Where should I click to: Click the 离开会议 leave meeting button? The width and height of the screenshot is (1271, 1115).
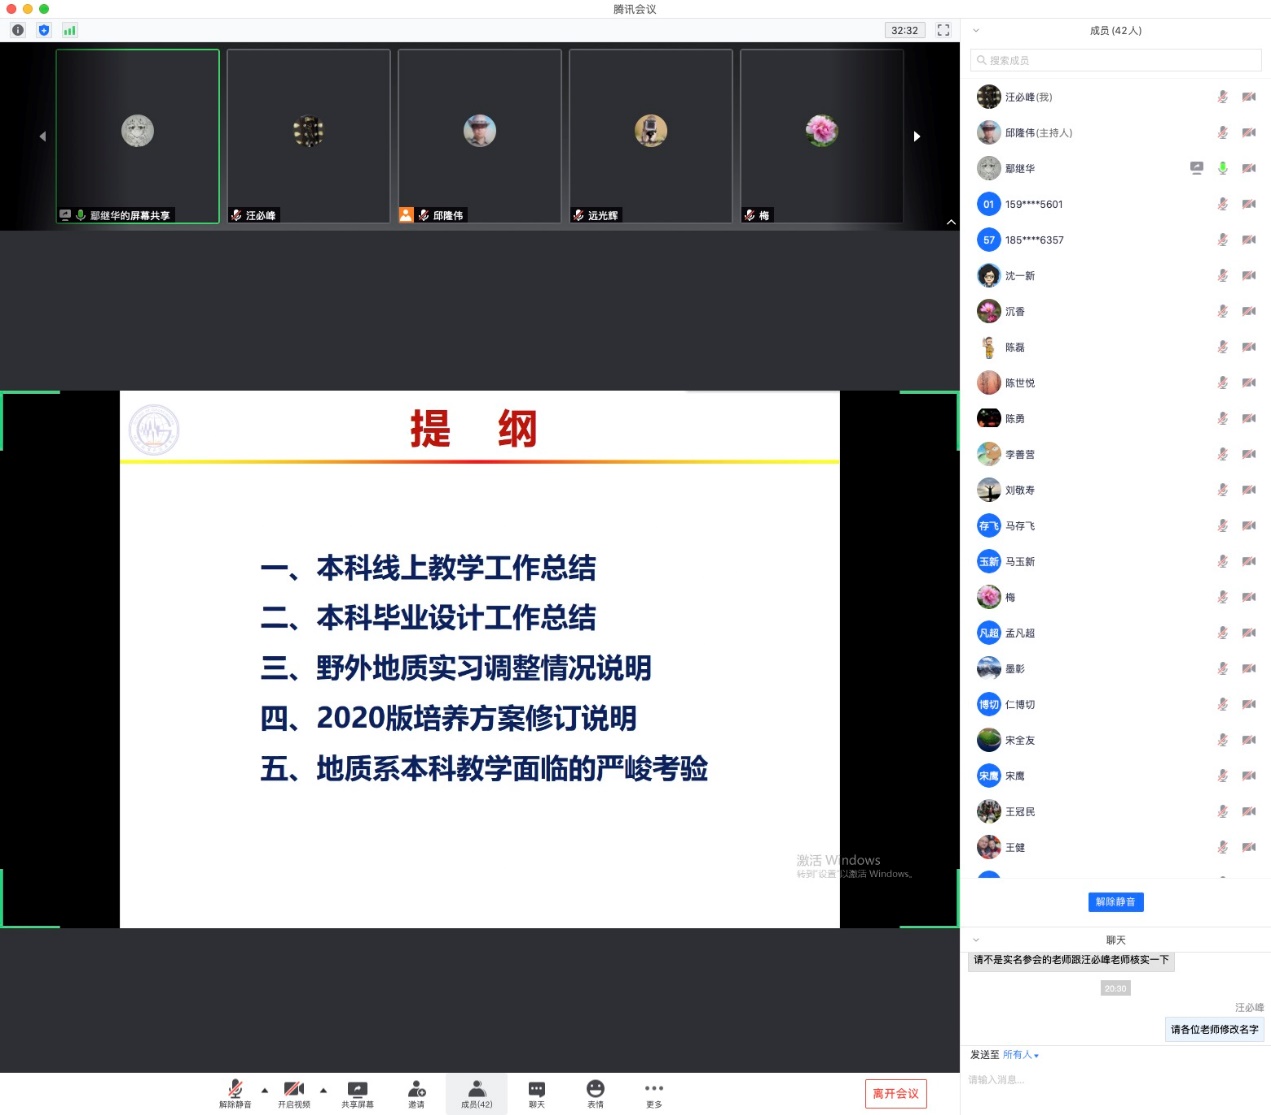(895, 1093)
